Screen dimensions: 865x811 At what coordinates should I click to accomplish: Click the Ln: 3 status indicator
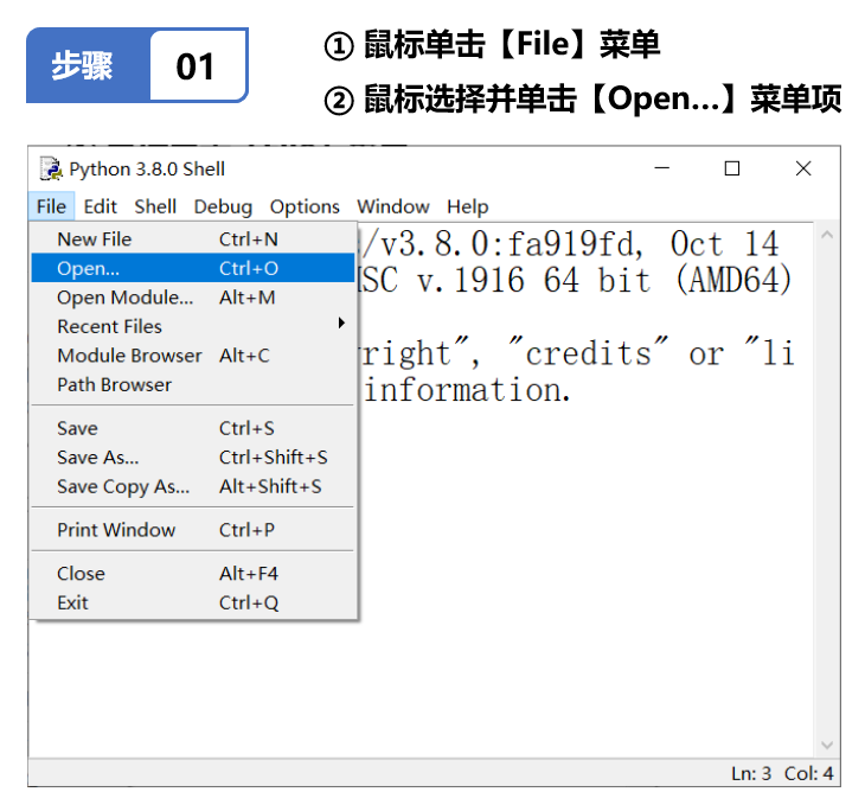tap(751, 773)
